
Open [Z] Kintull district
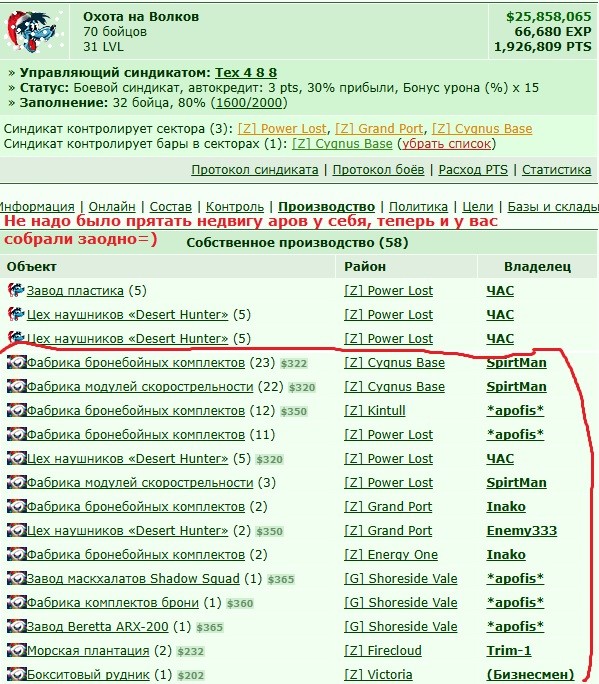(x=375, y=410)
